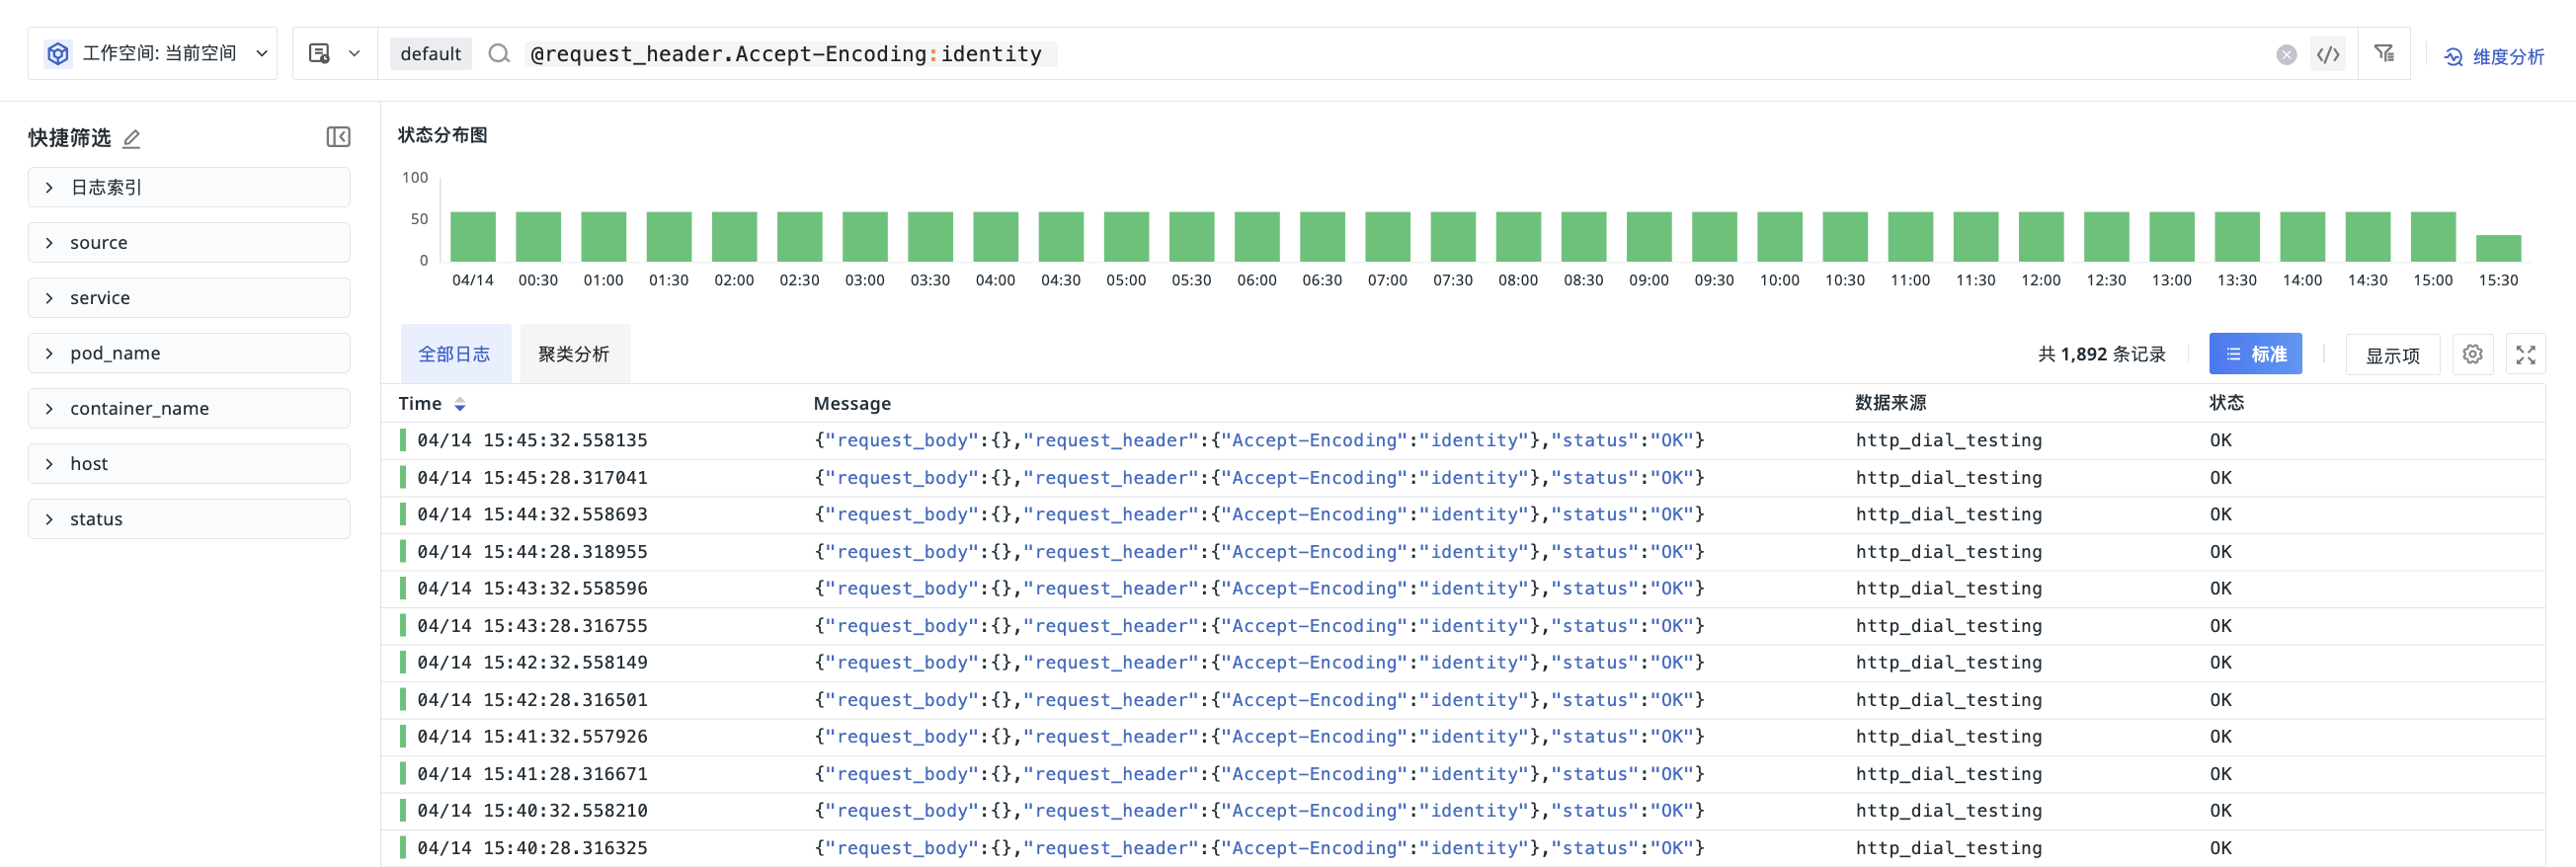Switch to the 聚类分析 tab
The width and height of the screenshot is (2576, 867).
(574, 354)
